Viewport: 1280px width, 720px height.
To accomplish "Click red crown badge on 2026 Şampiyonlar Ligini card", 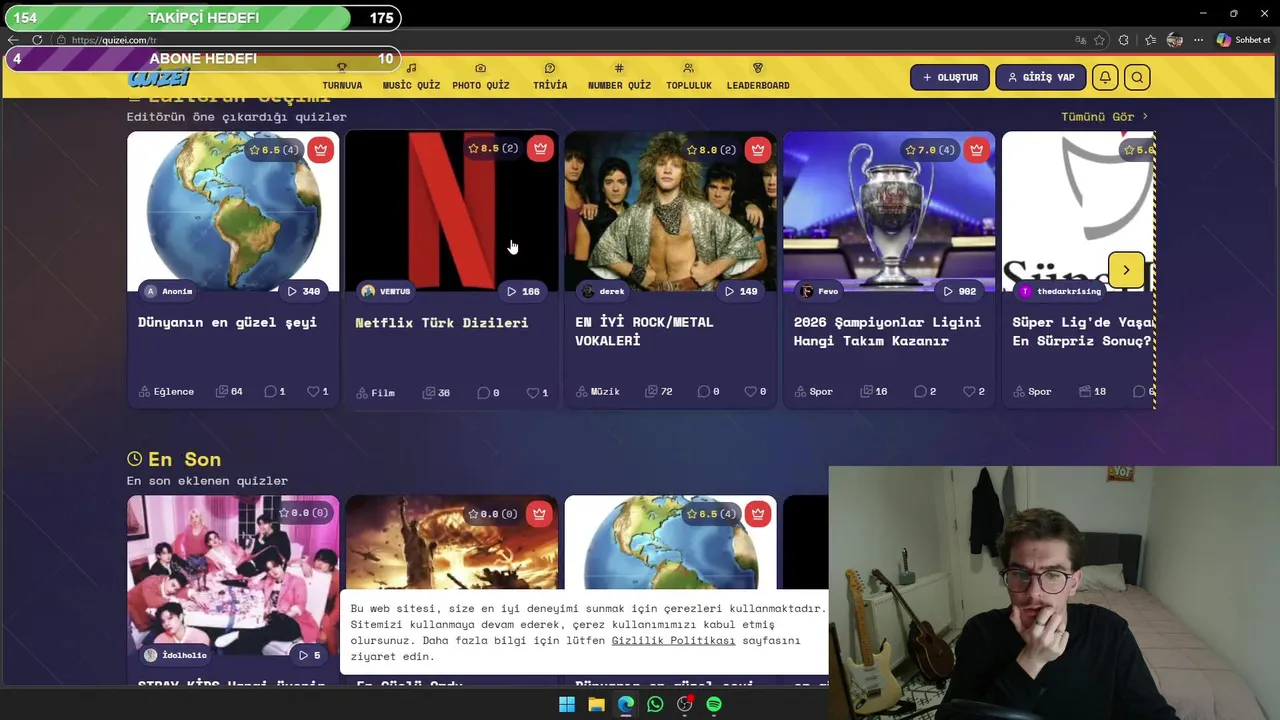I will coord(976,150).
